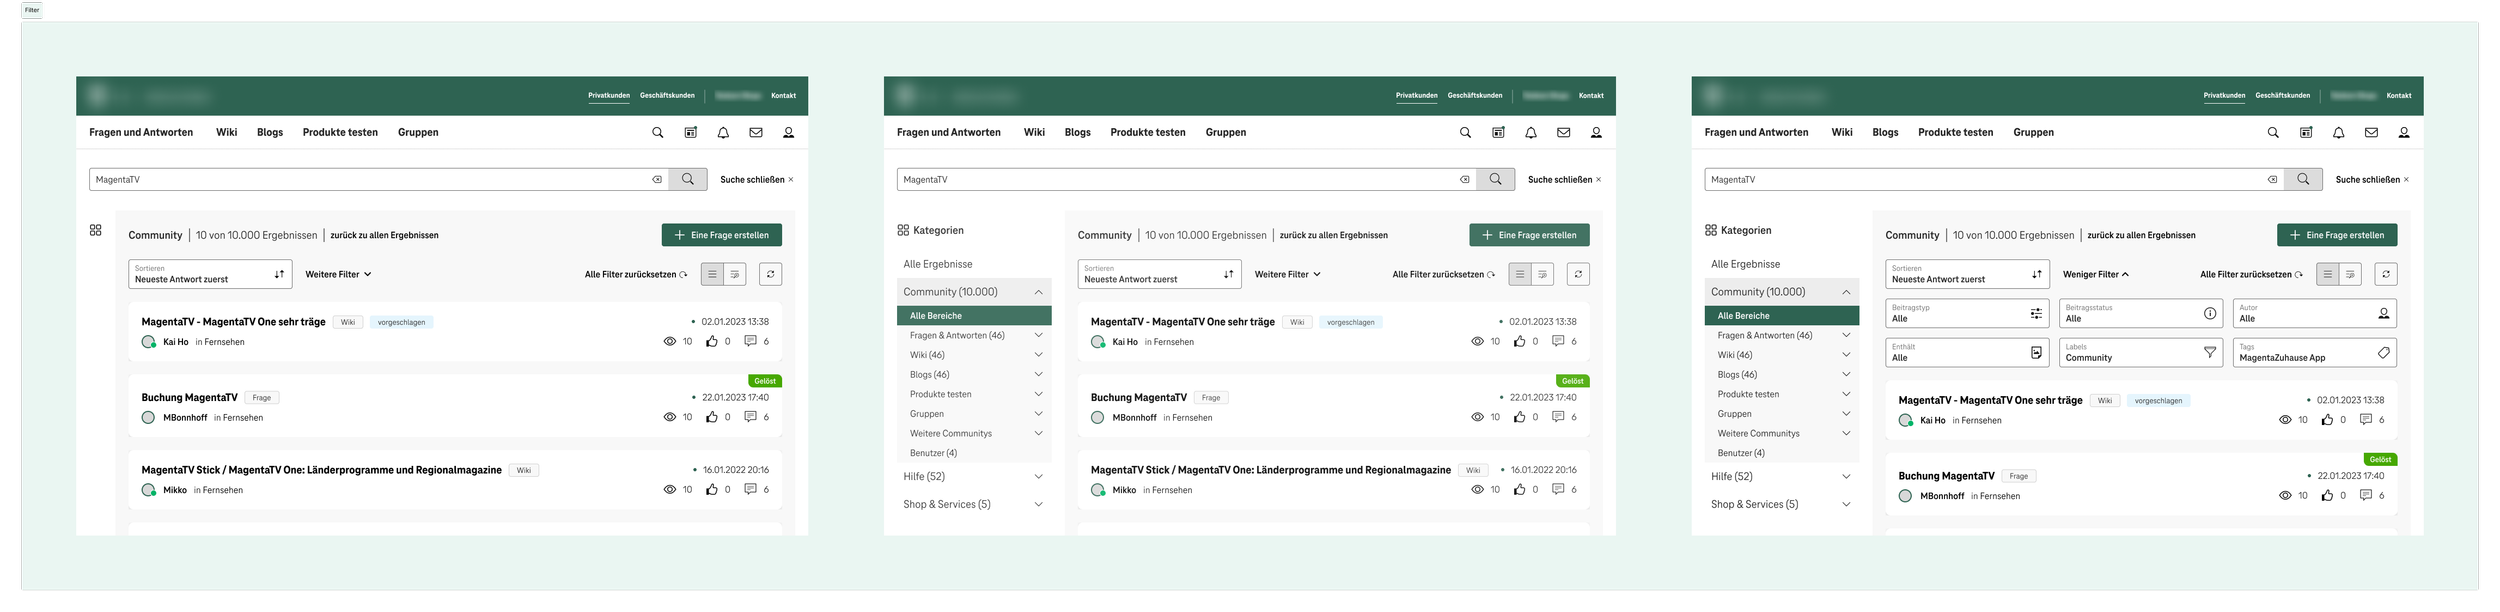Open search icon in second screen's navigation bar
Image resolution: width=2500 pixels, height=612 pixels.
tap(1465, 132)
